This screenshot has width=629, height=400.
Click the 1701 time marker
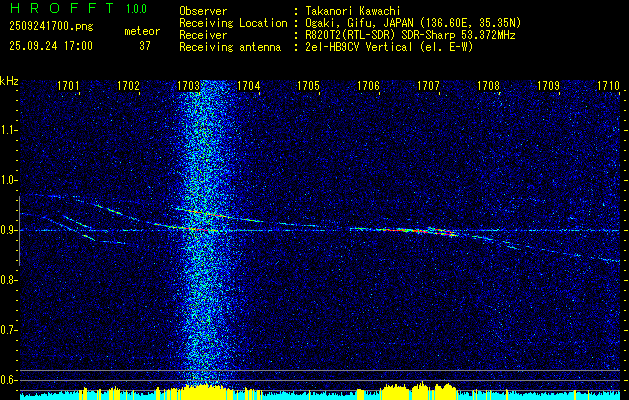point(68,86)
